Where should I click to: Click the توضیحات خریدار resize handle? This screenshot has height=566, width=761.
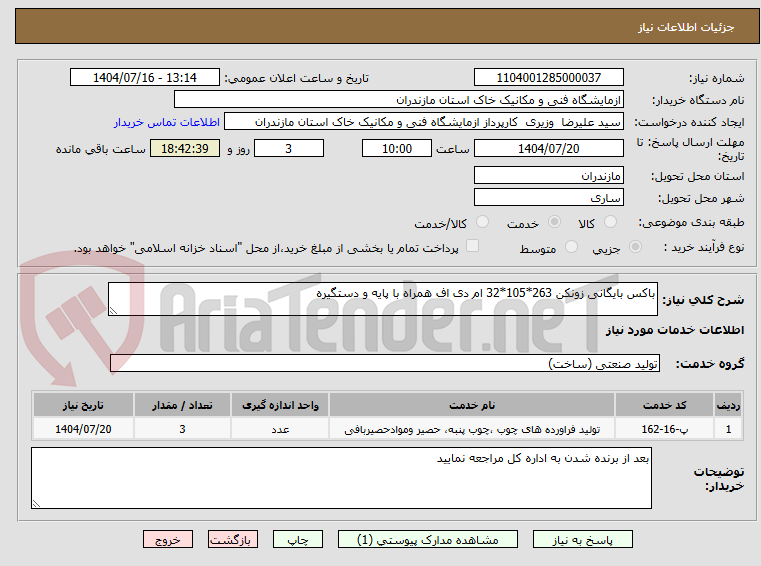click(x=36, y=503)
